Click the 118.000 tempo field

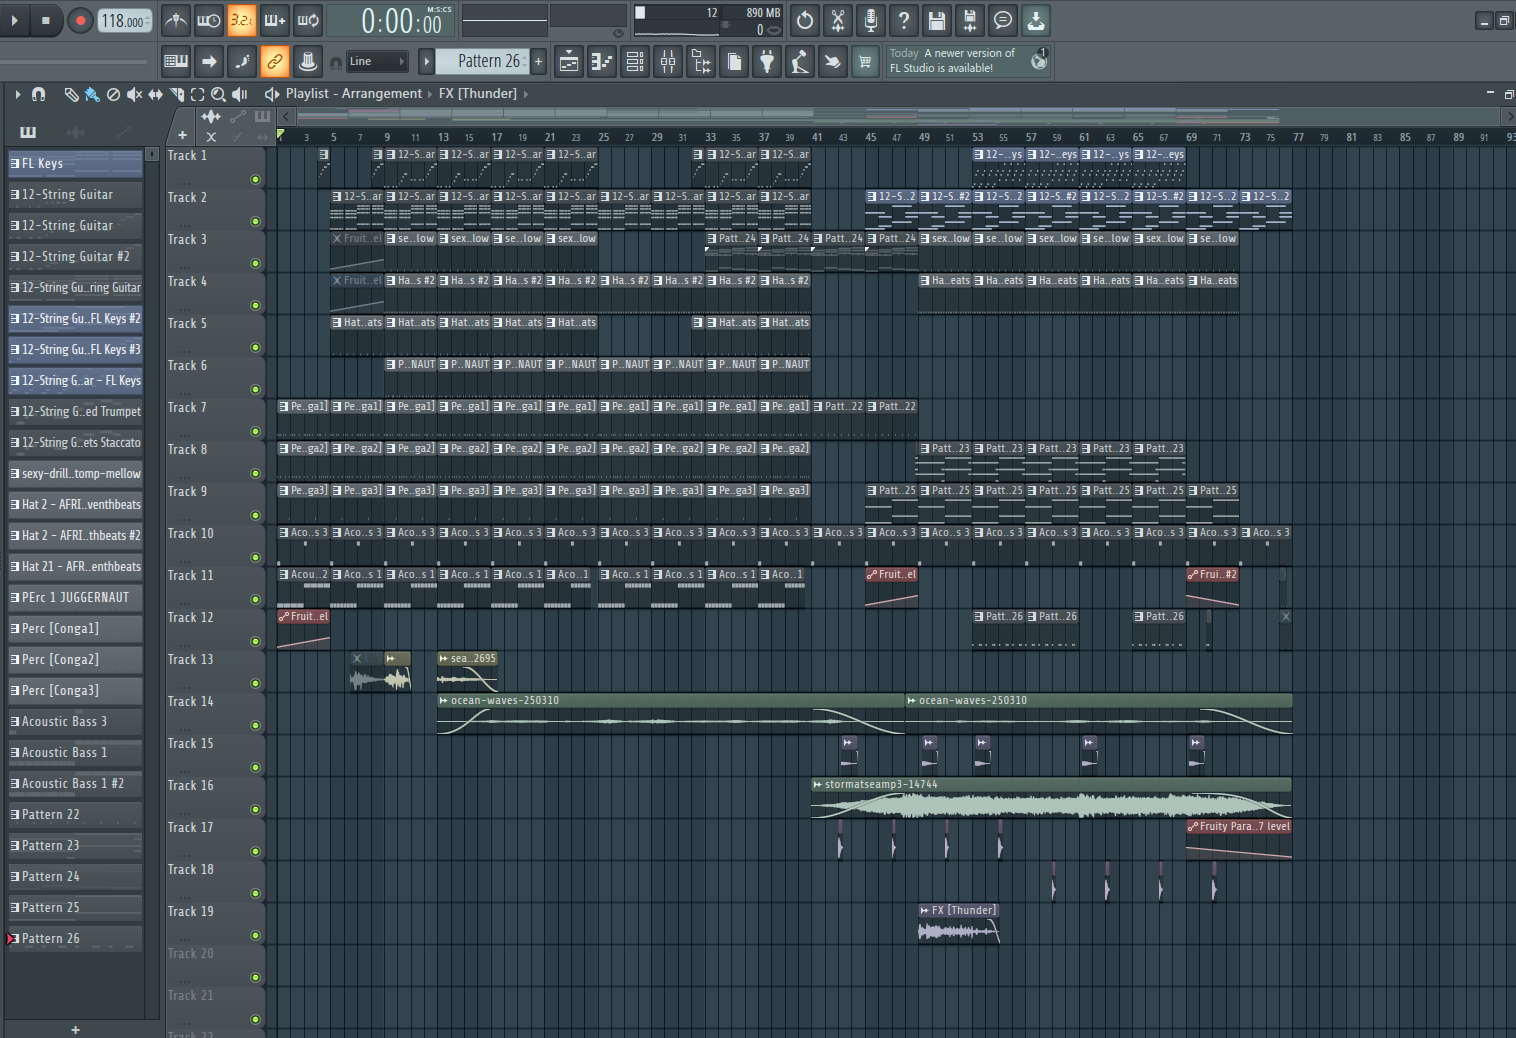[x=125, y=21]
